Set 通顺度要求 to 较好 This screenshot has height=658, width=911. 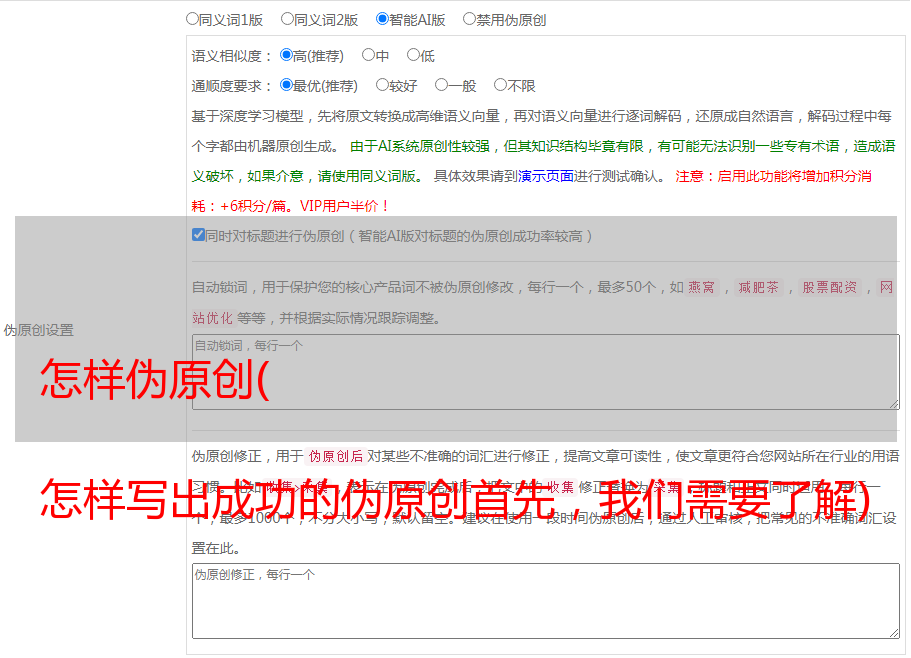point(382,85)
